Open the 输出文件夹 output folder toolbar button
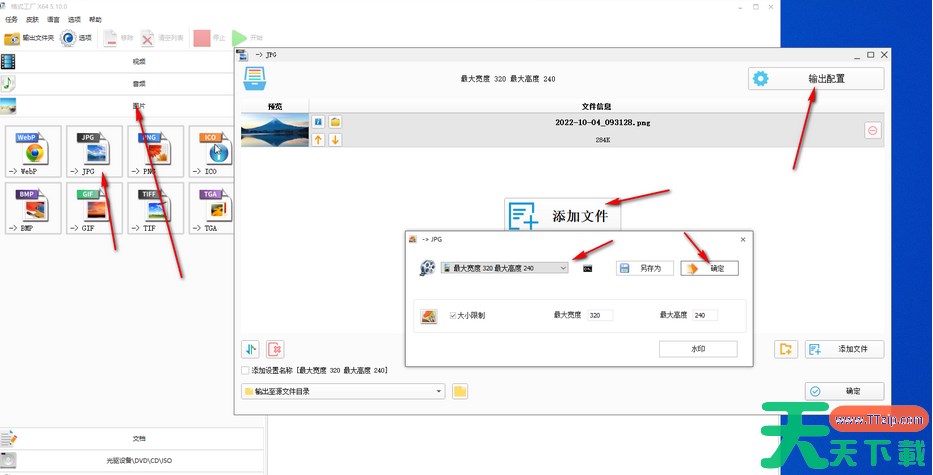The image size is (933, 475). 29,38
